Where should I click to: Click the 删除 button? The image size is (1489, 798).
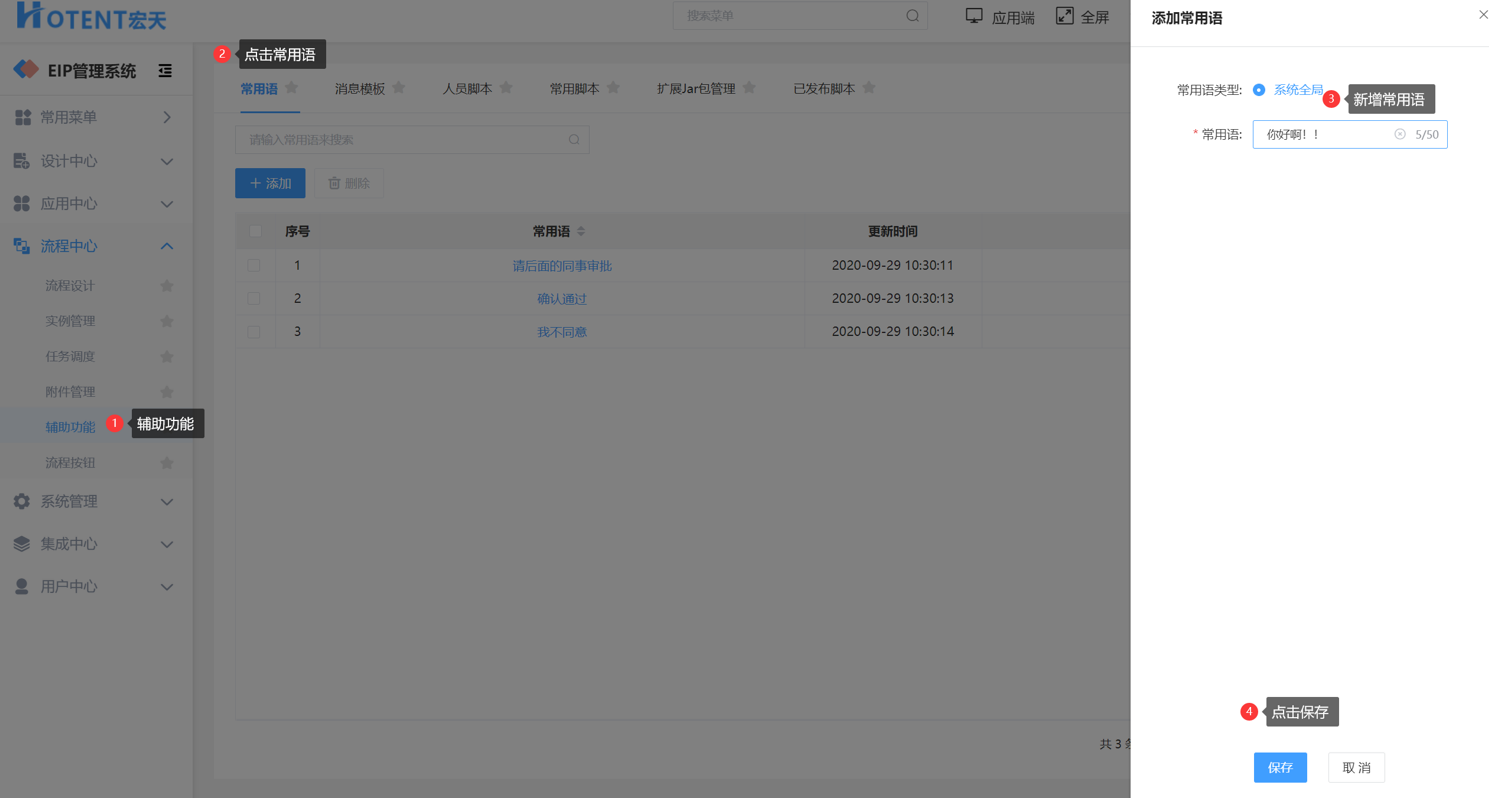[x=349, y=183]
